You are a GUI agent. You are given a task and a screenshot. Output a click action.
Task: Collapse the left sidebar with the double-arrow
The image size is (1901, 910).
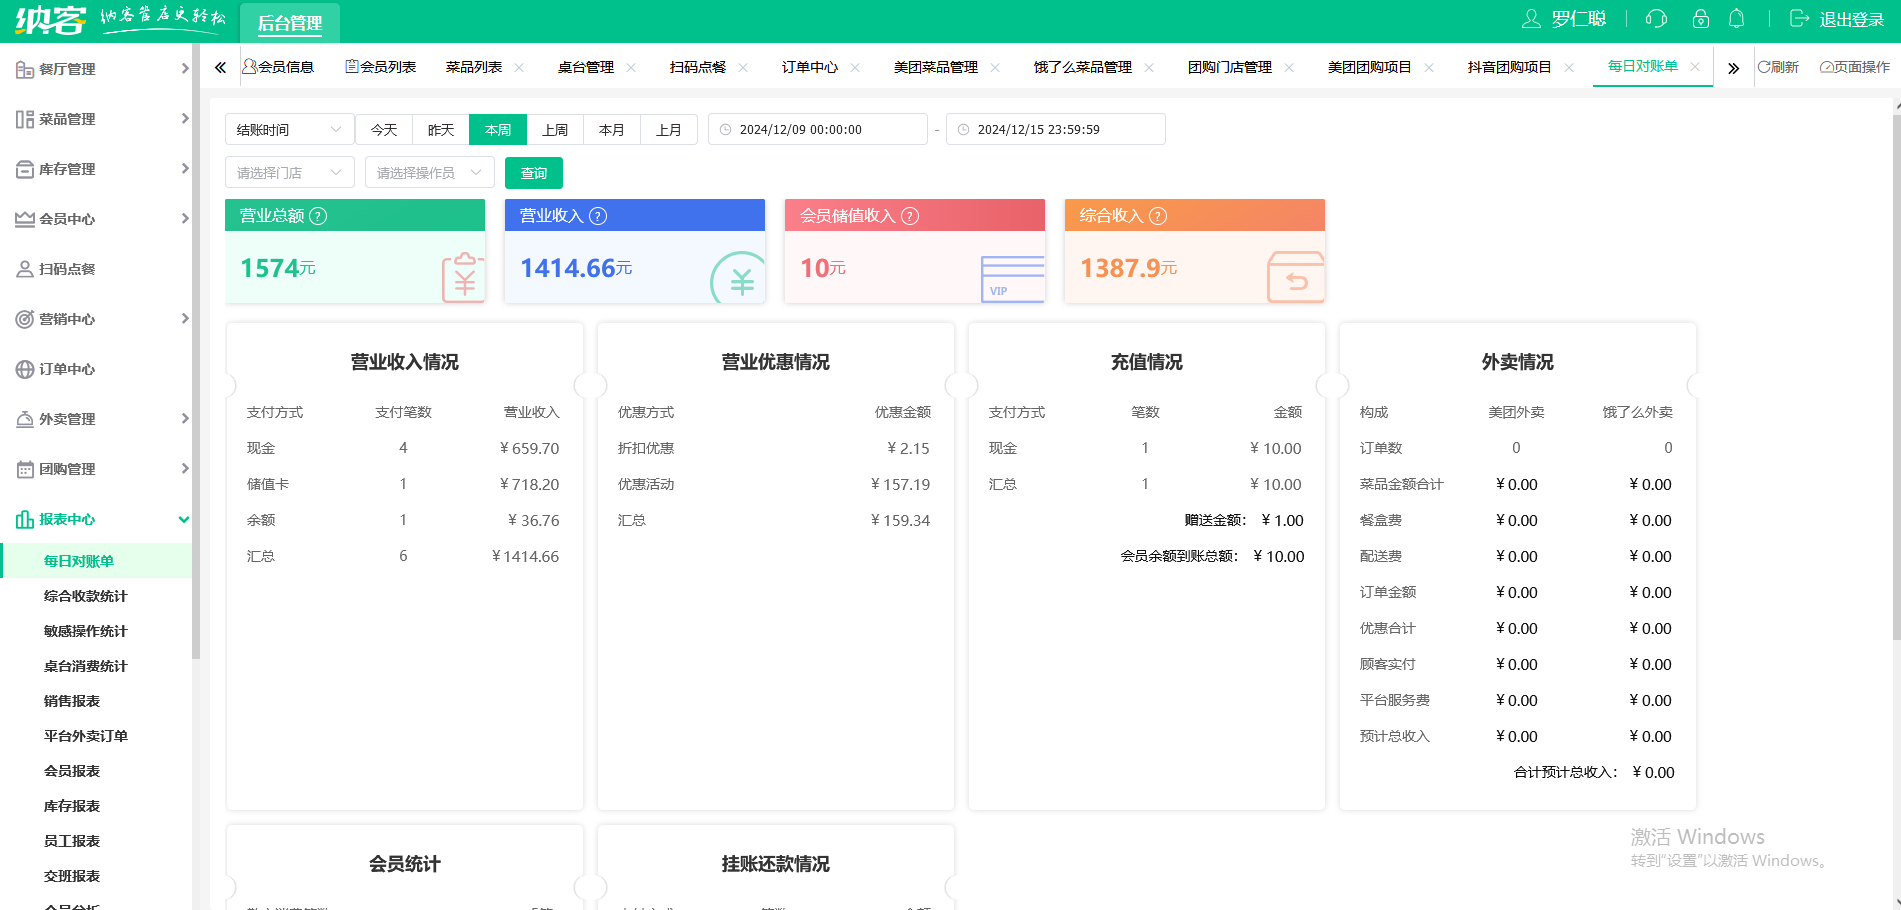[220, 66]
